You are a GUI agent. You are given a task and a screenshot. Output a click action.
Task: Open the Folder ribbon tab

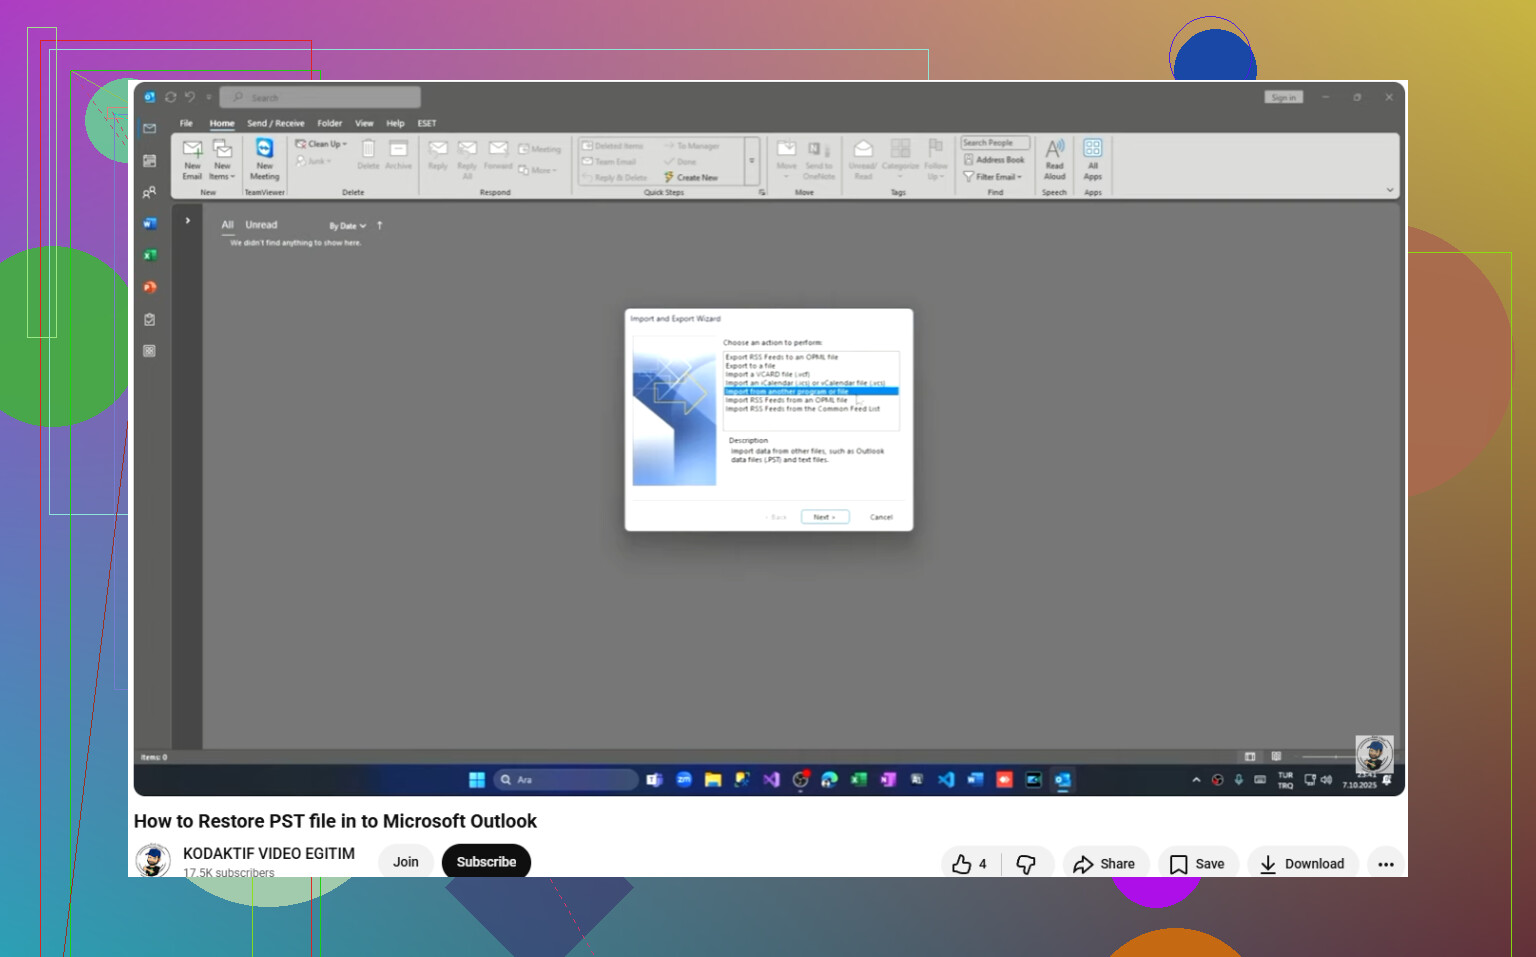pyautogui.click(x=330, y=123)
